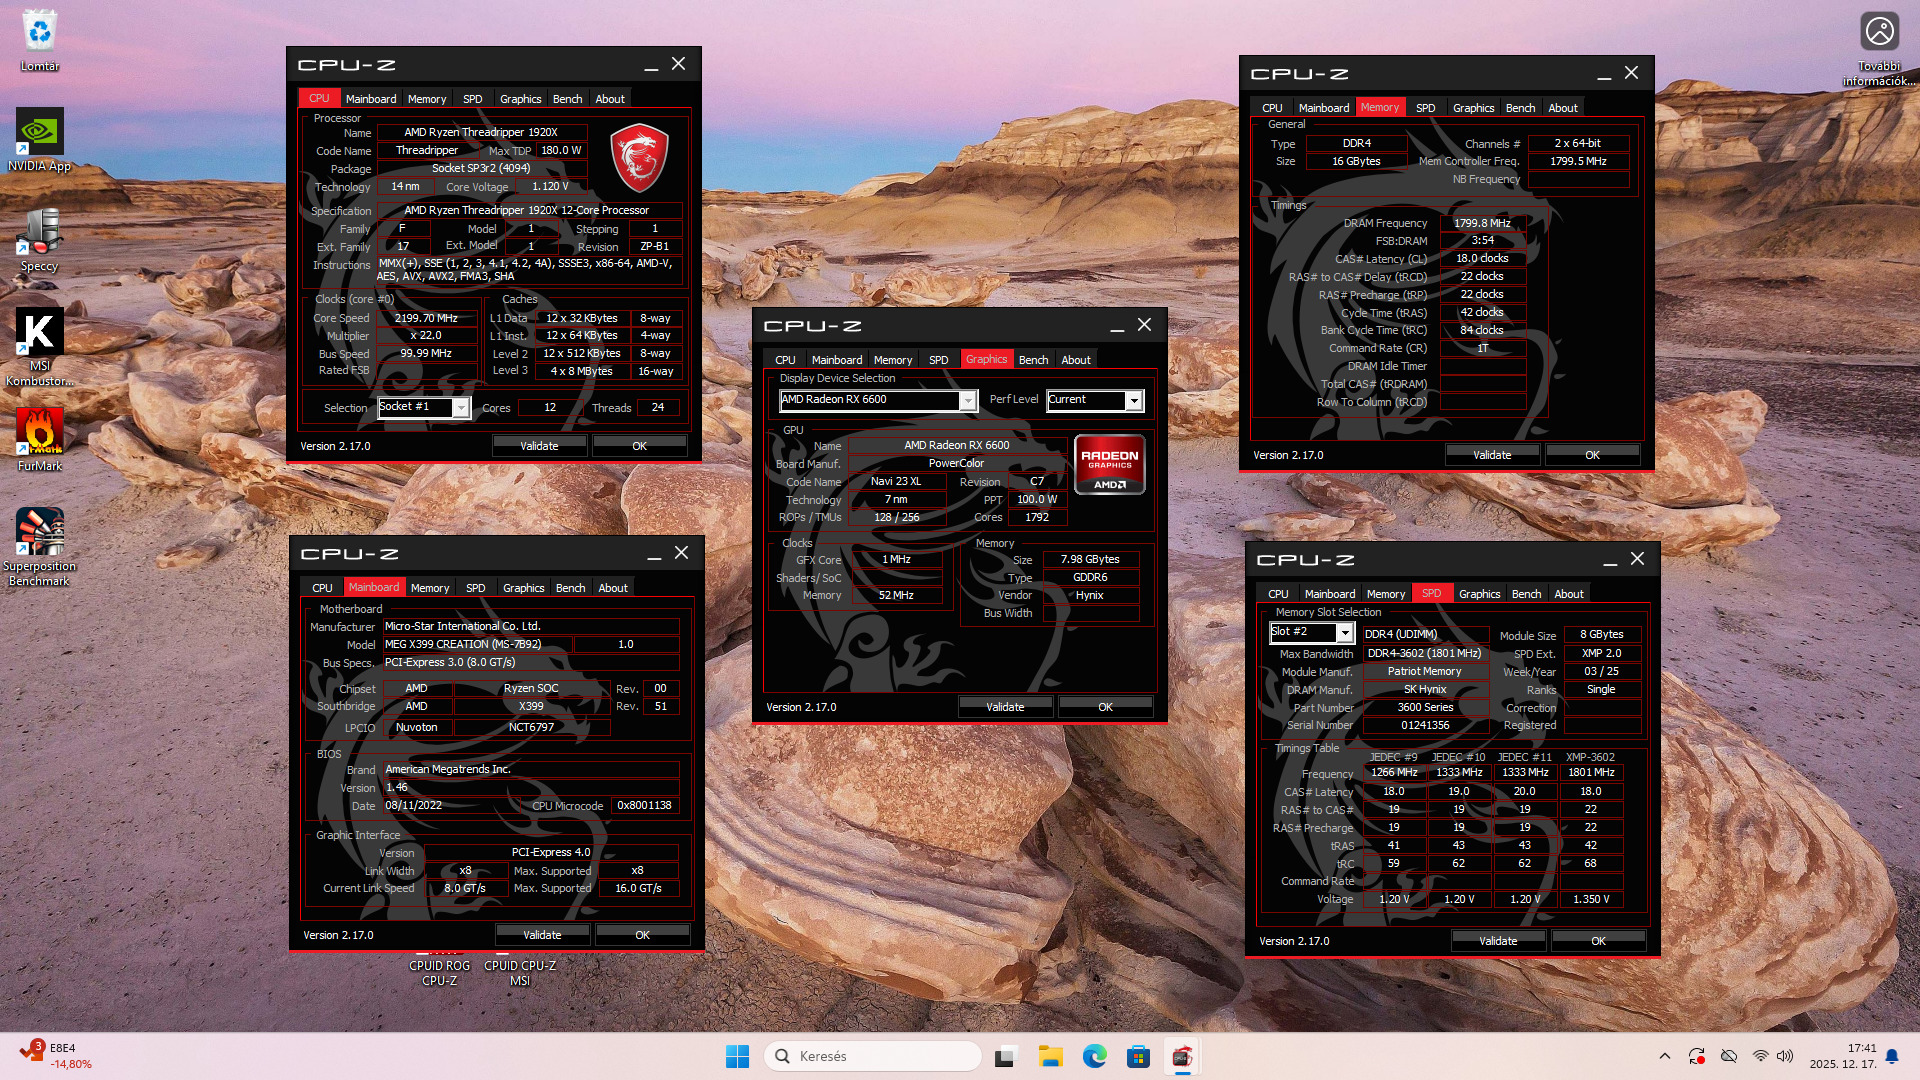The height and width of the screenshot is (1080, 1920).
Task: Click the Radeon Graphics logo badge
Action: [1109, 465]
